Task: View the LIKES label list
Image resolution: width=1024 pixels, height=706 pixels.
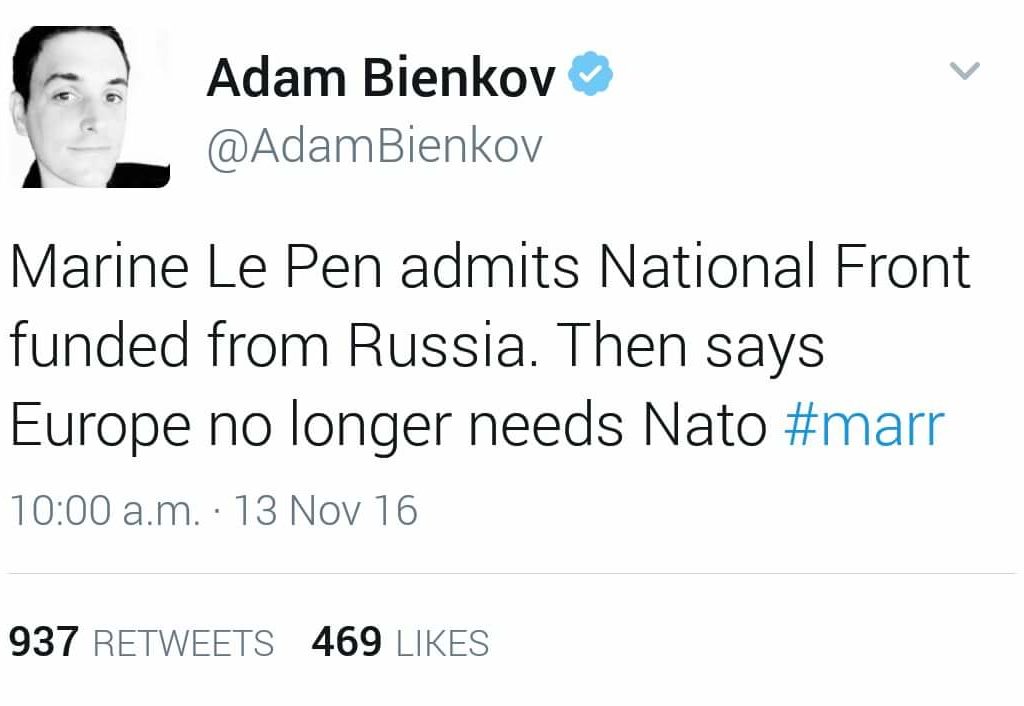Action: (x=443, y=643)
